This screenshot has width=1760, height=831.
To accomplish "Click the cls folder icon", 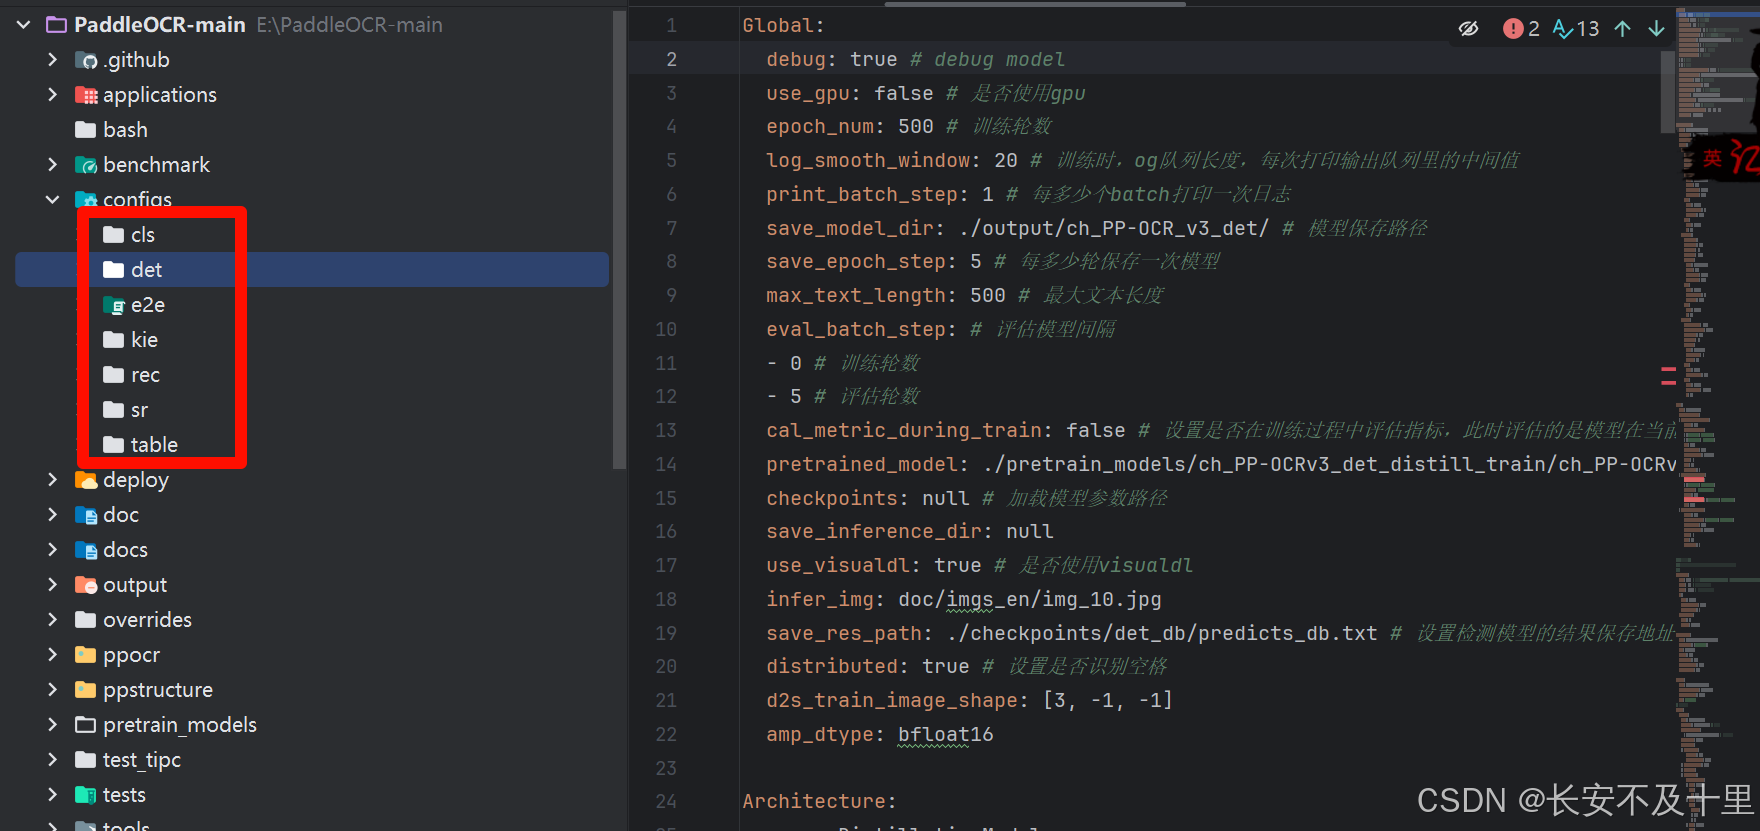I will pyautogui.click(x=114, y=235).
